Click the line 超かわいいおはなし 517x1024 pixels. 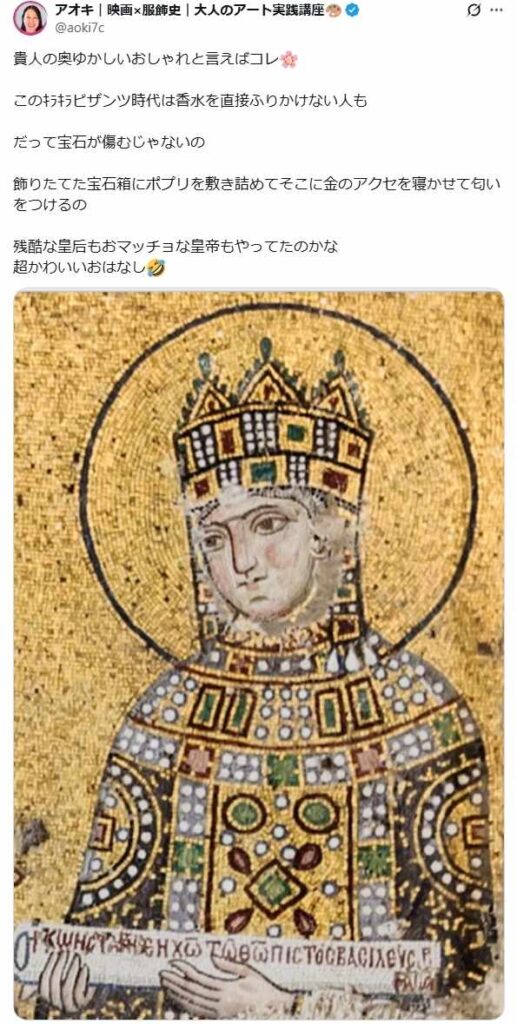81,266
